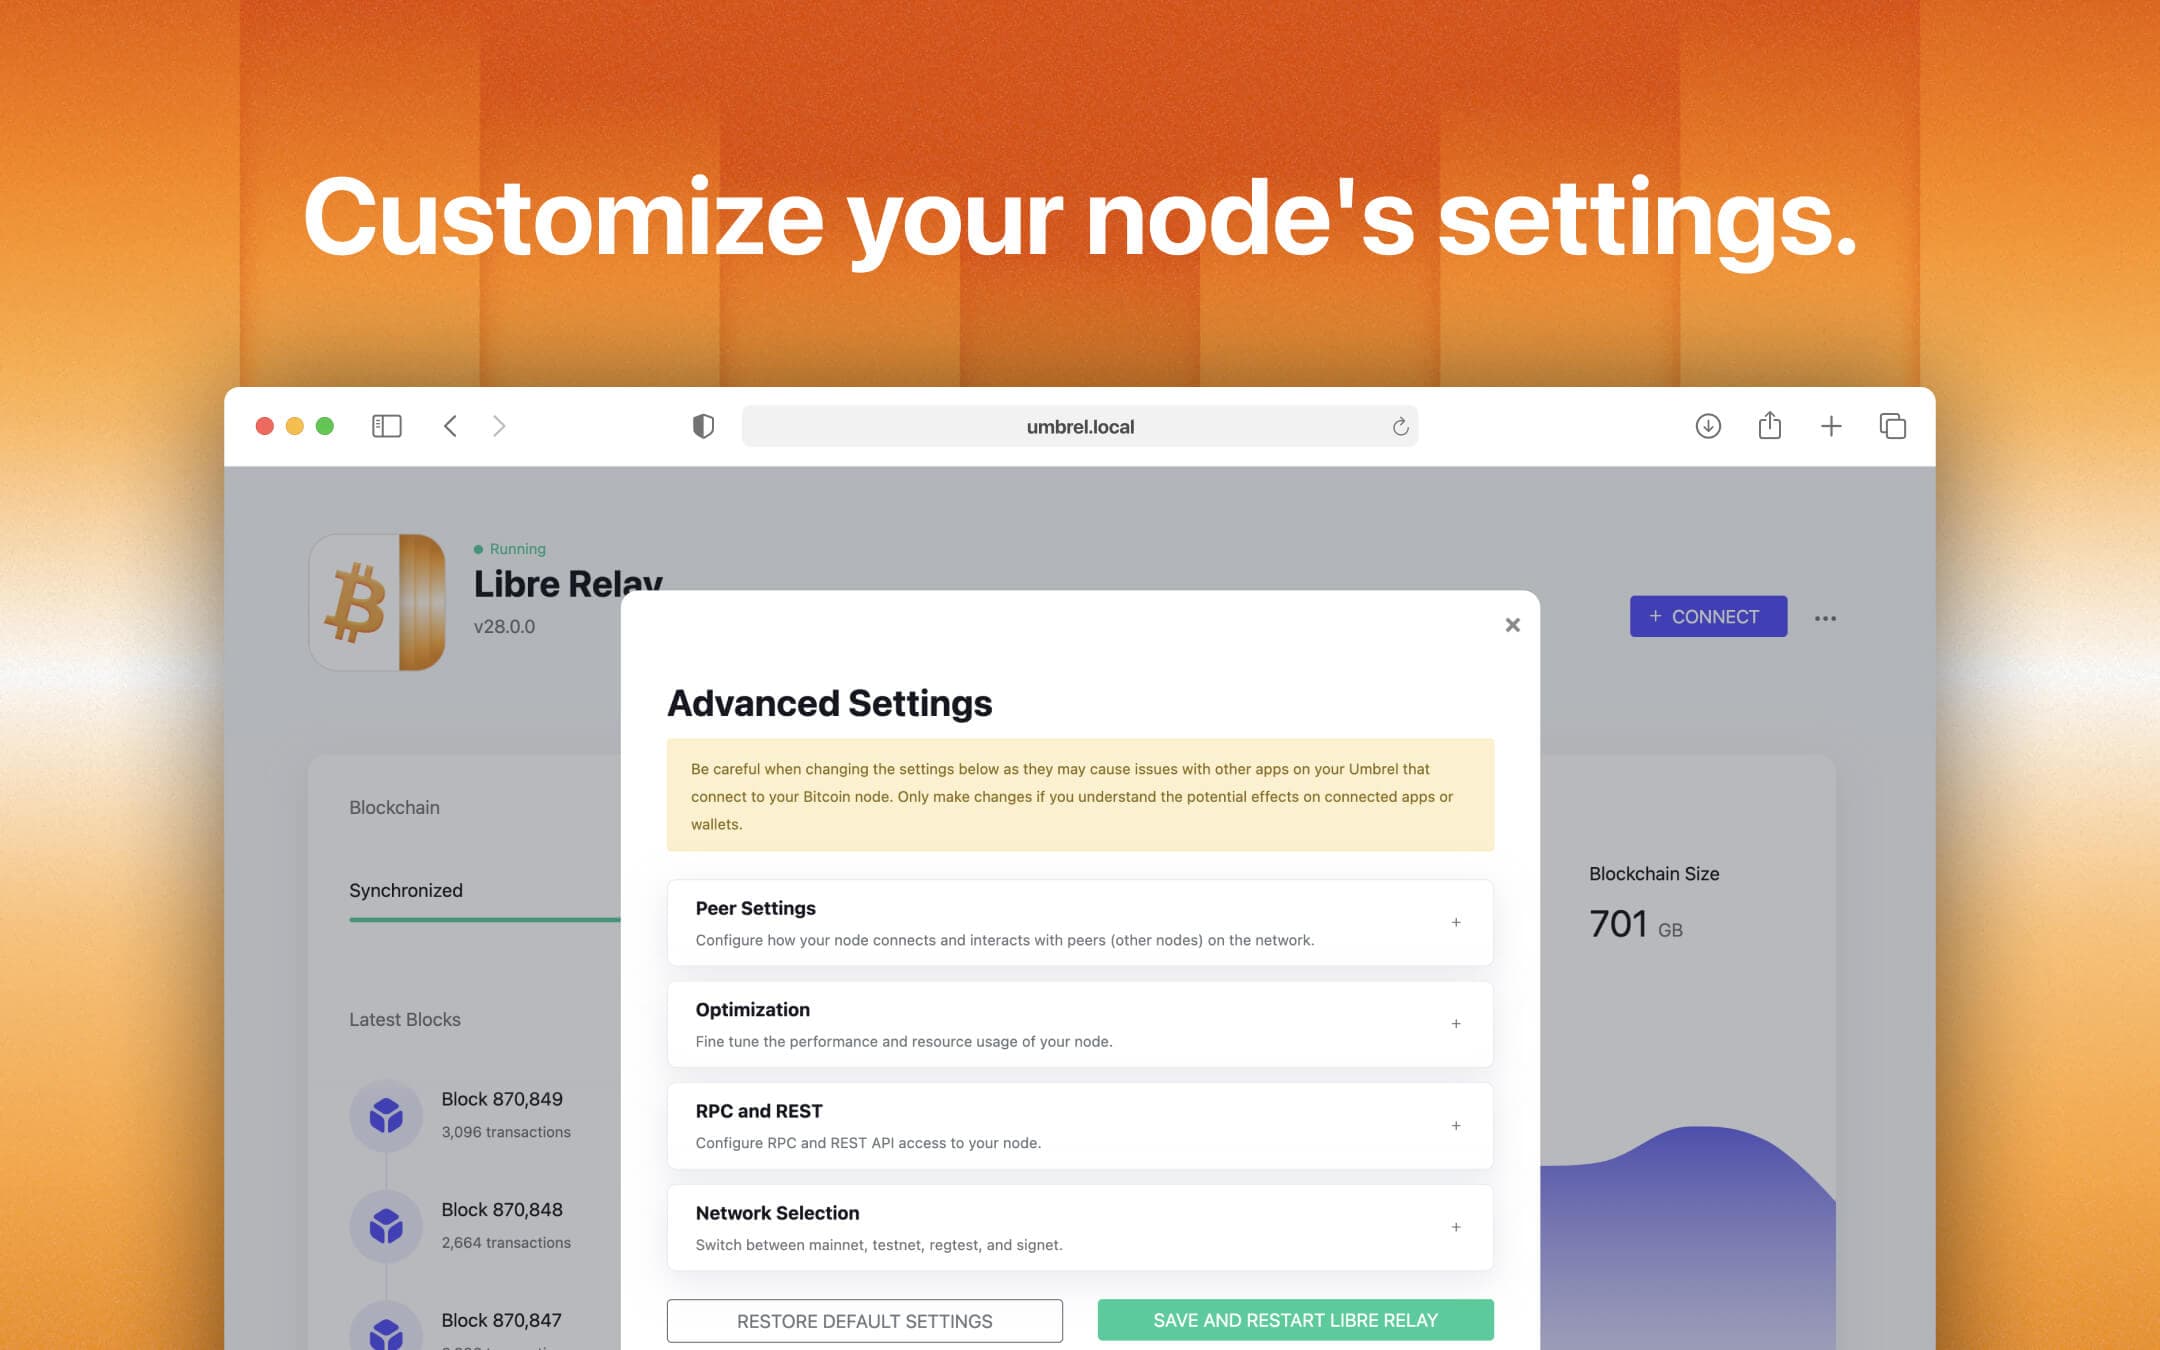The width and height of the screenshot is (2160, 1350).
Task: Click the close dialog icon
Action: (x=1512, y=624)
